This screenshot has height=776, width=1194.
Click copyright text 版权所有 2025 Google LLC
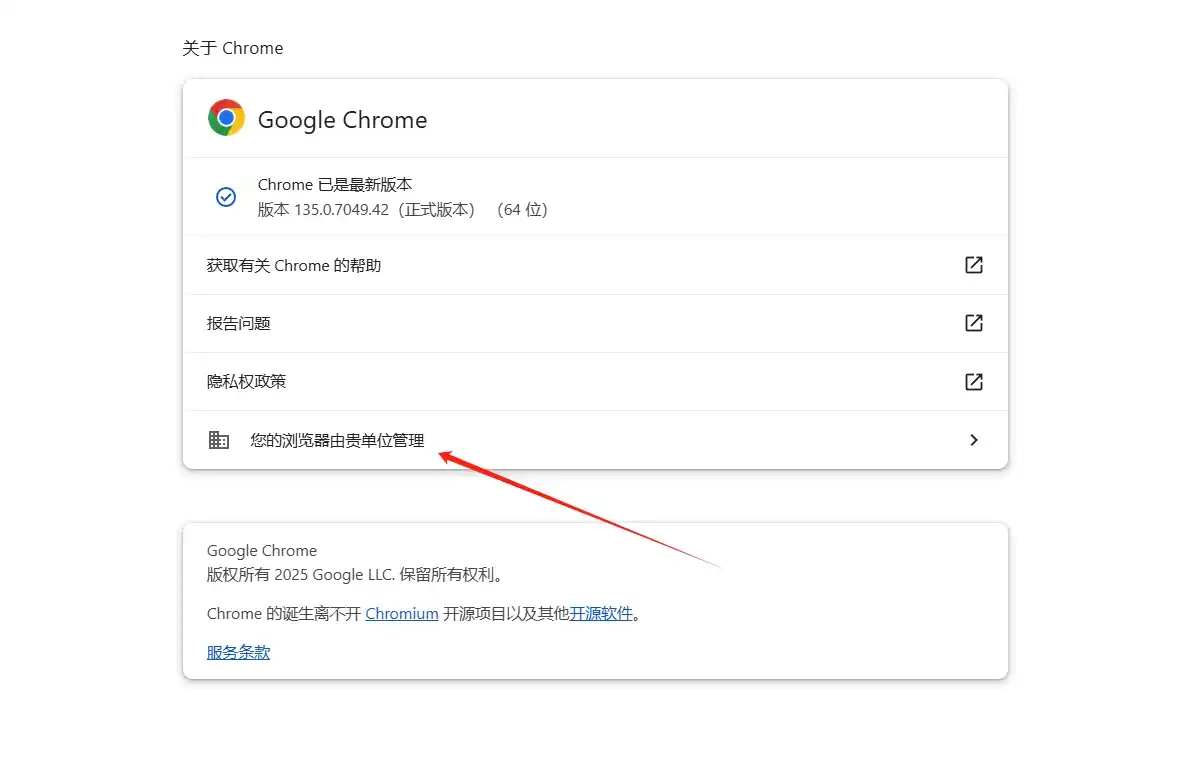pyautogui.click(x=300, y=575)
